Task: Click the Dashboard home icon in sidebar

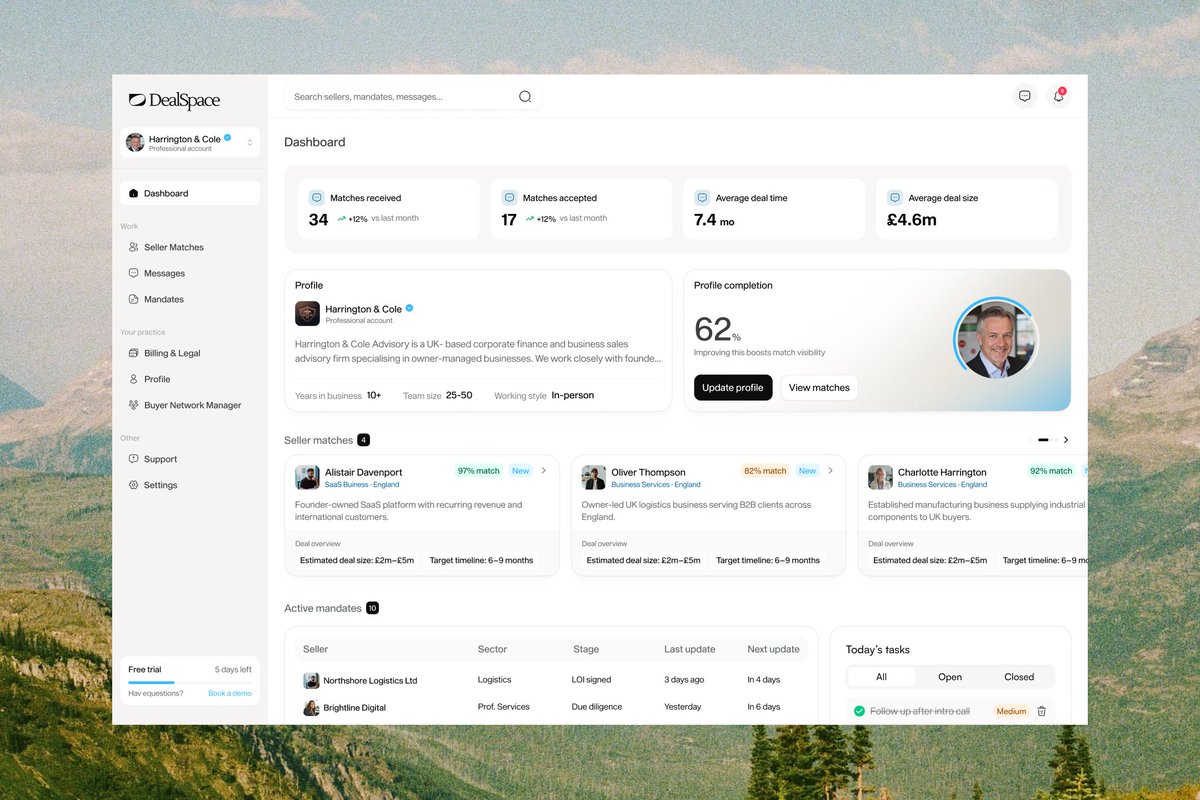Action: click(134, 193)
